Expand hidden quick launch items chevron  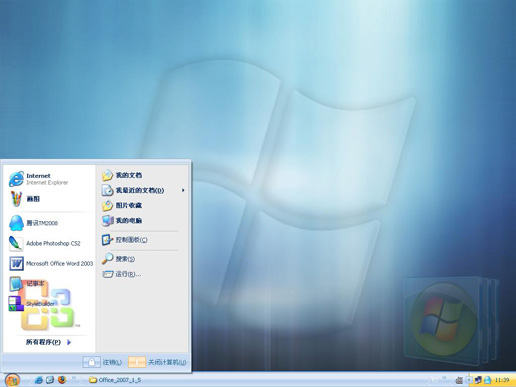click(74, 378)
